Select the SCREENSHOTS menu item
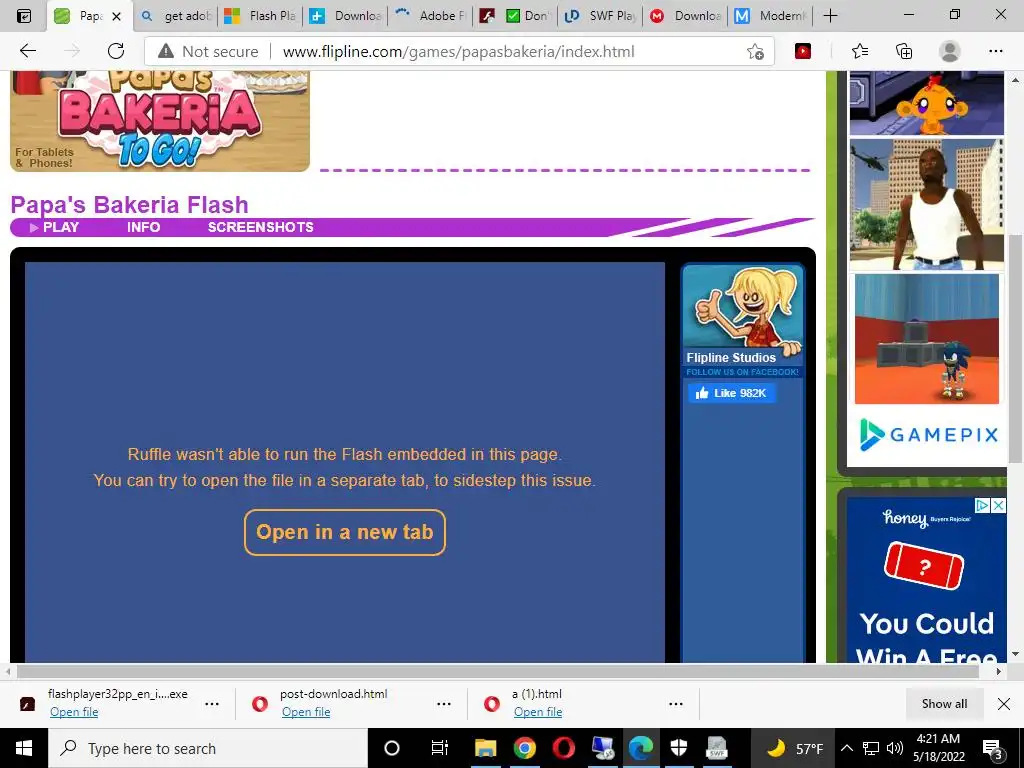The image size is (1024, 768). tap(261, 227)
